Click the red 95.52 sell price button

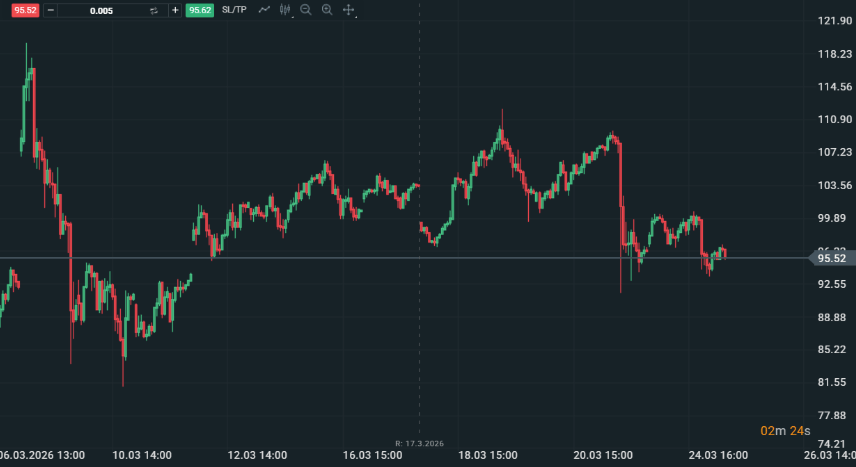pos(25,10)
